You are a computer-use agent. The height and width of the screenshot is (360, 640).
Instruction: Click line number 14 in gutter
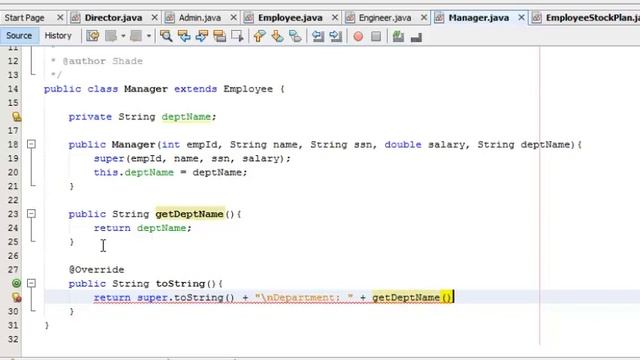click(x=13, y=89)
